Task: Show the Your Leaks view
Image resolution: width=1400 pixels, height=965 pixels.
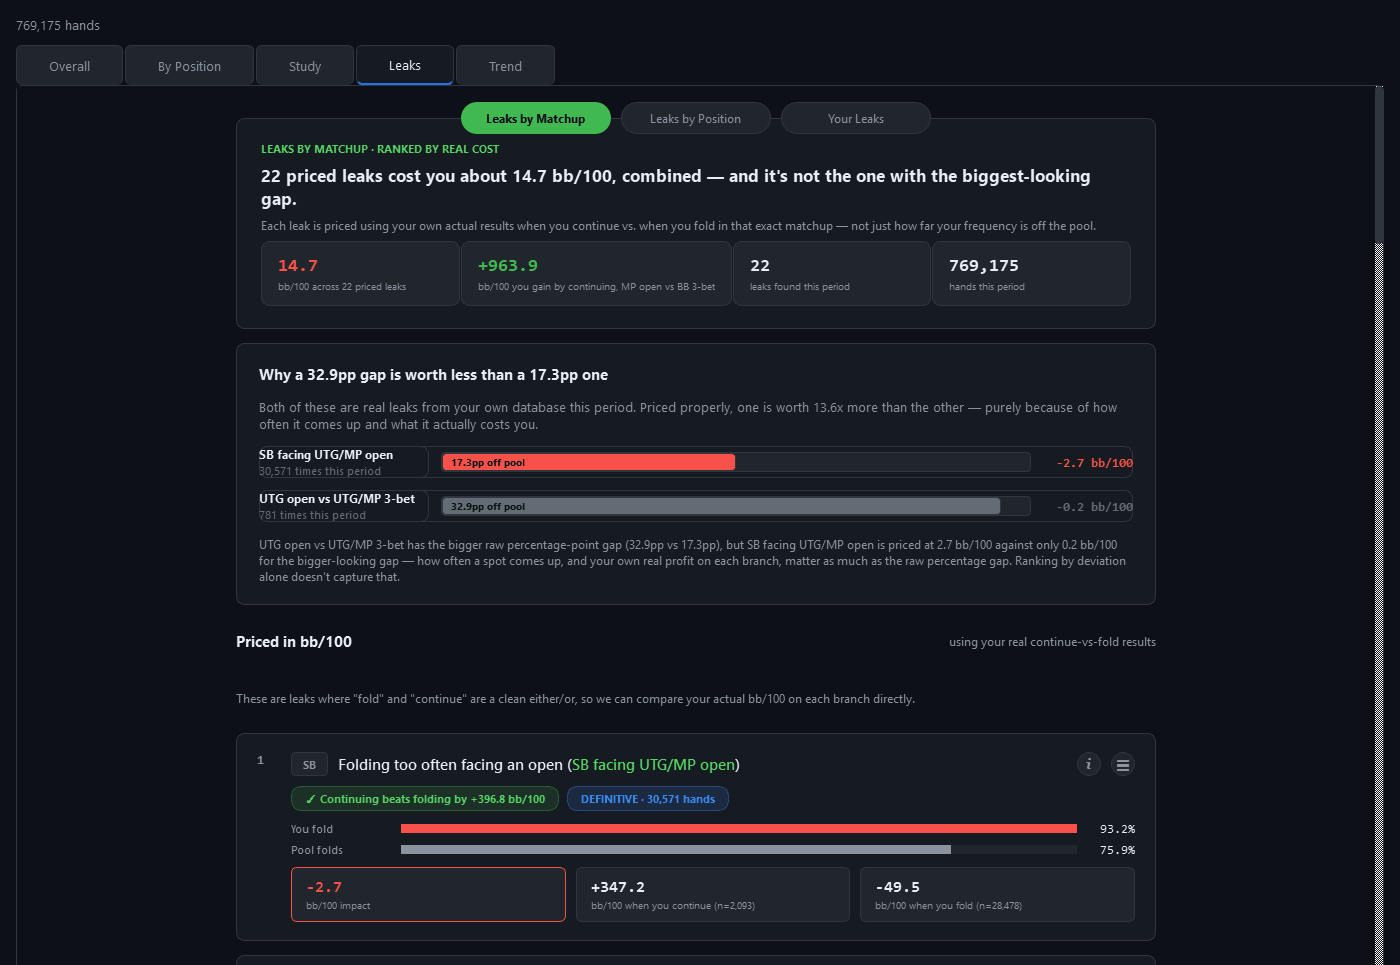Action: pos(856,118)
